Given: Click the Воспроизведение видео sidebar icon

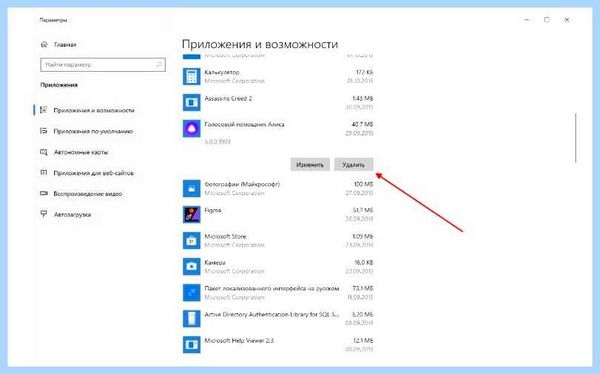Looking at the screenshot, I should coord(44,193).
